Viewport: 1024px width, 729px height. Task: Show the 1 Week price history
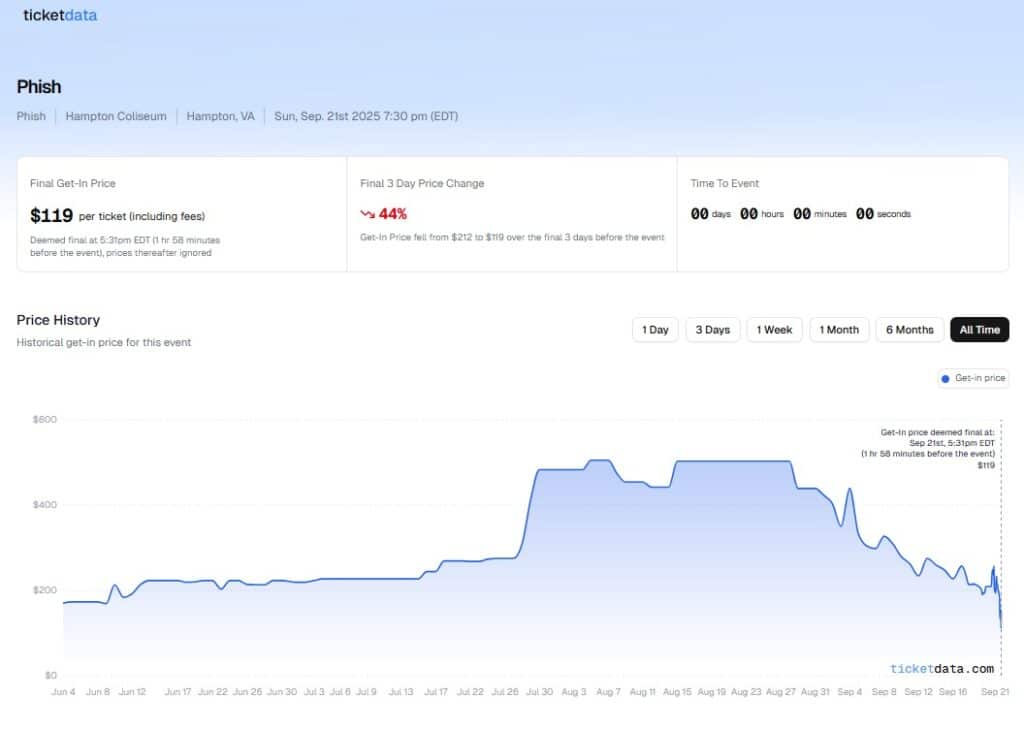pos(774,330)
